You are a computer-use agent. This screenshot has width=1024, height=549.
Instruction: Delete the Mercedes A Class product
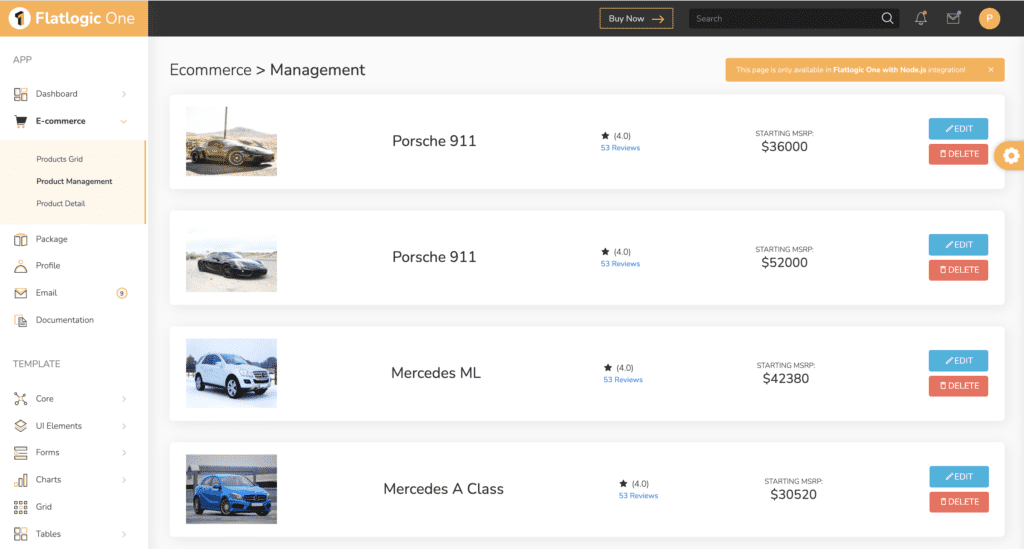pyautogui.click(x=959, y=501)
